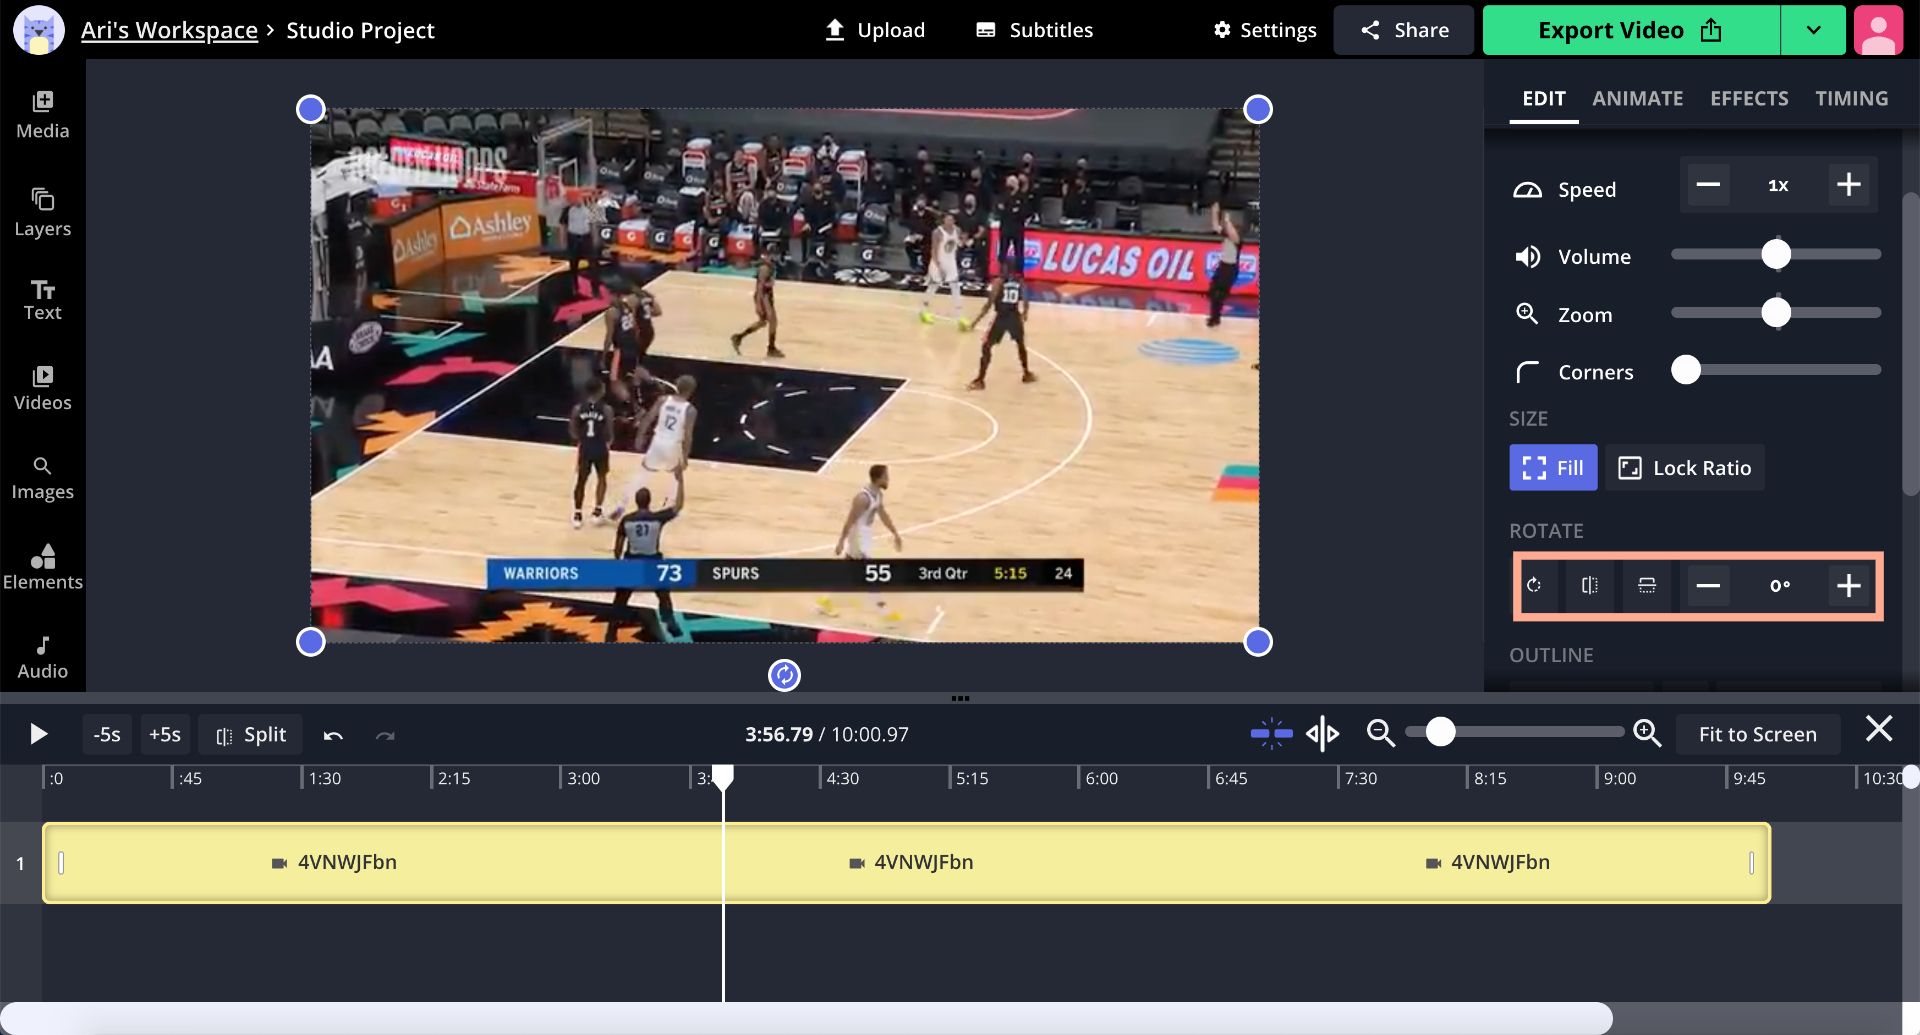Switch to the ANIMATE tab
The image size is (1920, 1035).
1637,98
